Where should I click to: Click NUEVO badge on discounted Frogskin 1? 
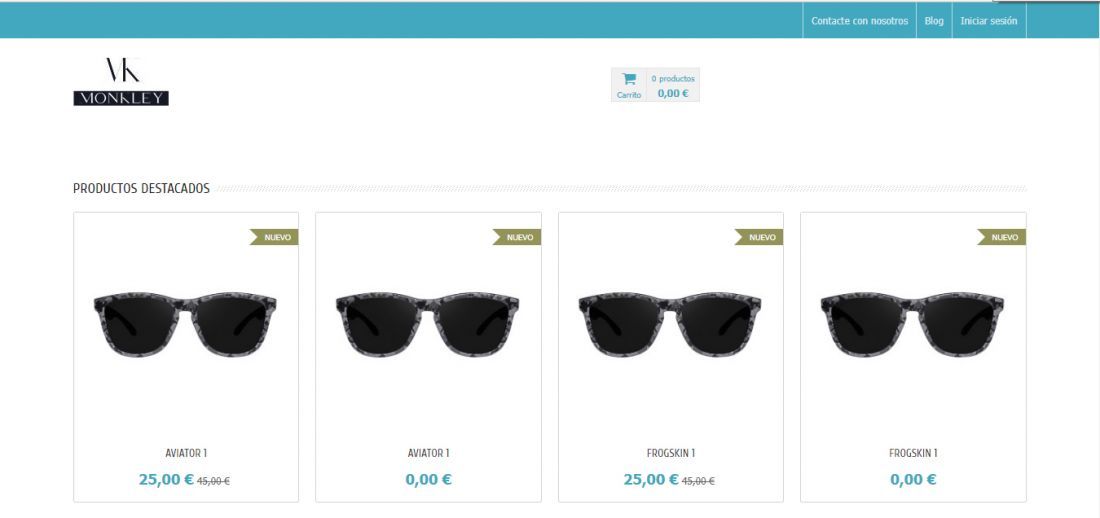click(759, 237)
